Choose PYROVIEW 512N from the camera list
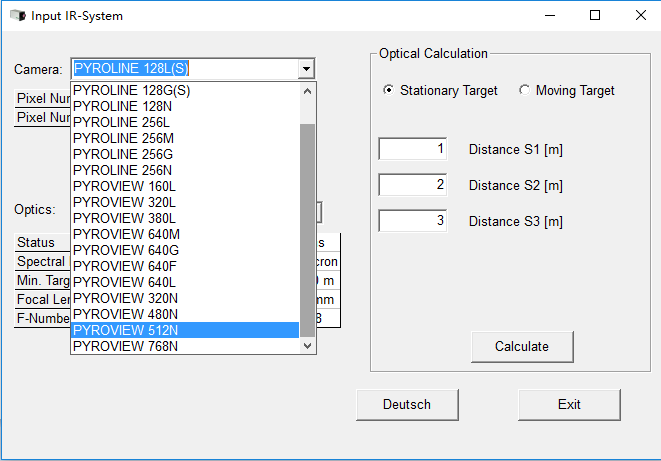The width and height of the screenshot is (661, 461). pos(185,330)
